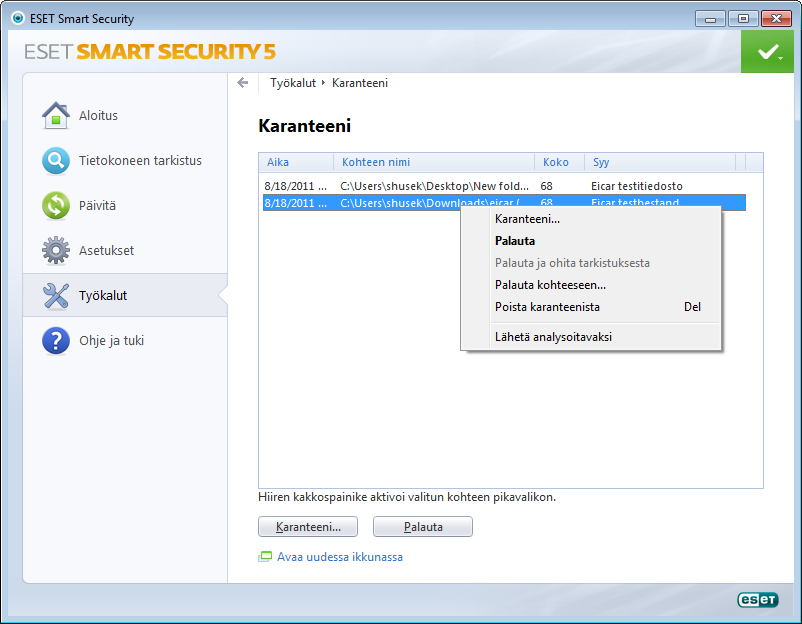Open Avaa uudessa ikkunassa link
802x624 pixels.
coord(340,557)
